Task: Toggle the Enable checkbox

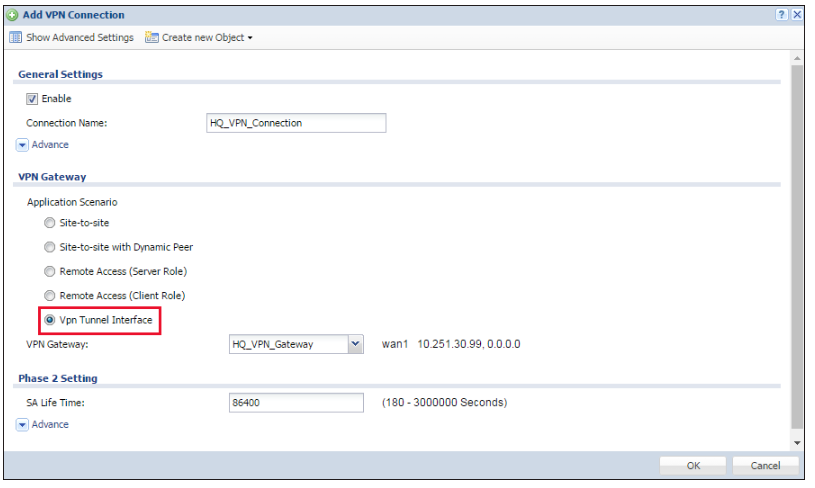Action: [x=32, y=99]
